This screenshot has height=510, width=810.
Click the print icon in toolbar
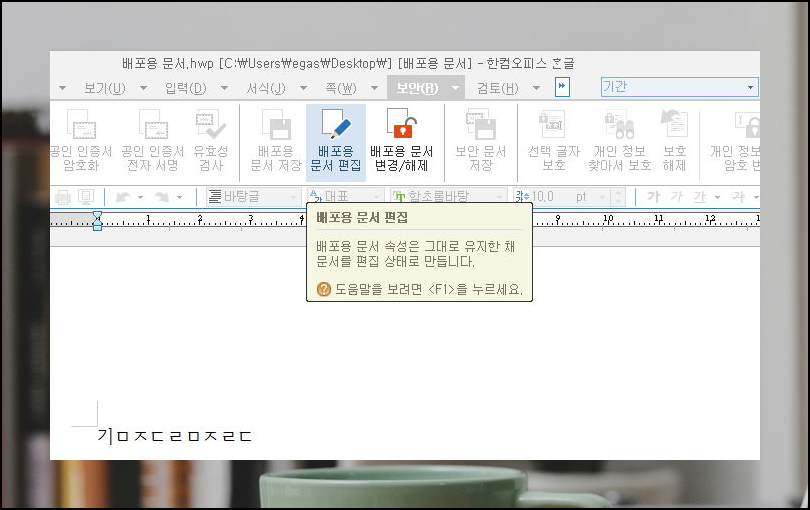pos(63,197)
